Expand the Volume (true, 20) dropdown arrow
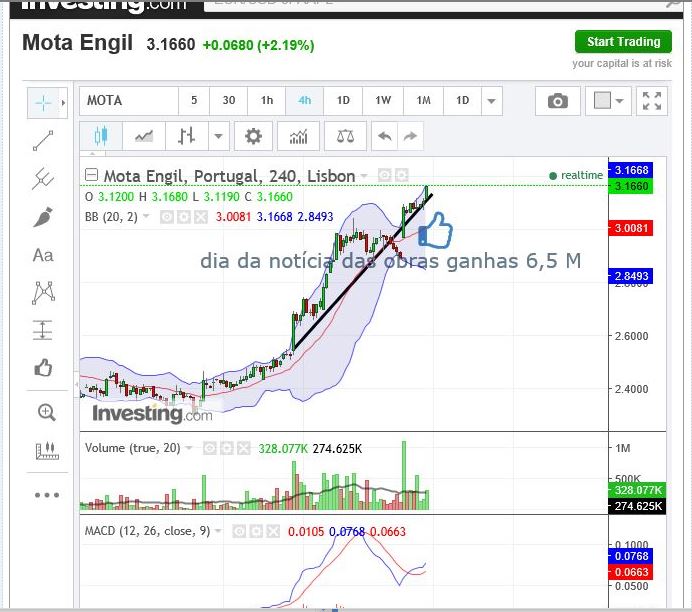Viewport: 692px width, 612px height. [x=189, y=448]
